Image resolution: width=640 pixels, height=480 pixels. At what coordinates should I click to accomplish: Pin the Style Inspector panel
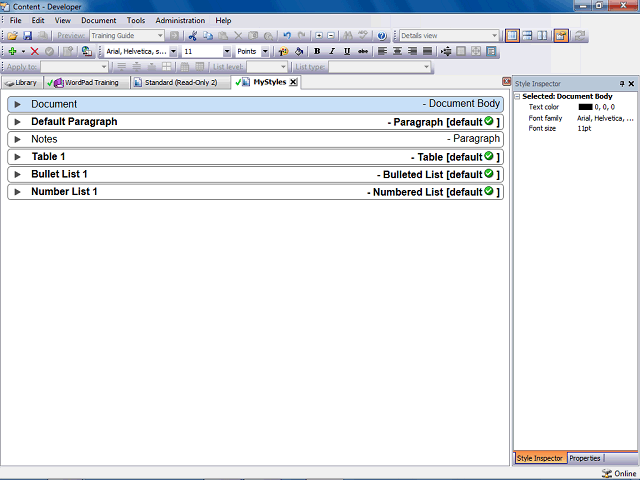click(x=622, y=84)
